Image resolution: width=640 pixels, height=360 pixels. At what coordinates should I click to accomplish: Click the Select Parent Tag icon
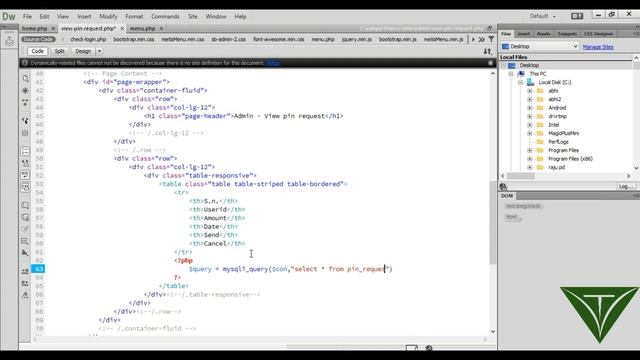[x=25, y=121]
